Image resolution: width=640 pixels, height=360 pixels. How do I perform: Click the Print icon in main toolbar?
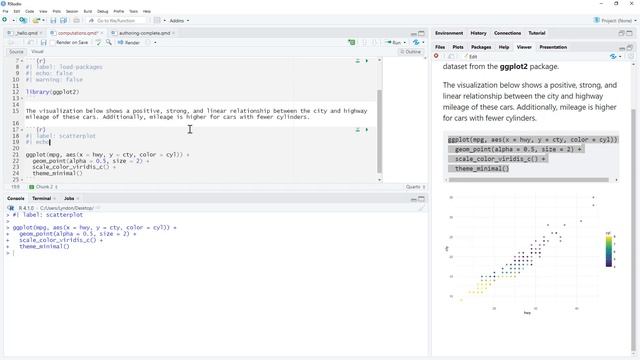76,20
